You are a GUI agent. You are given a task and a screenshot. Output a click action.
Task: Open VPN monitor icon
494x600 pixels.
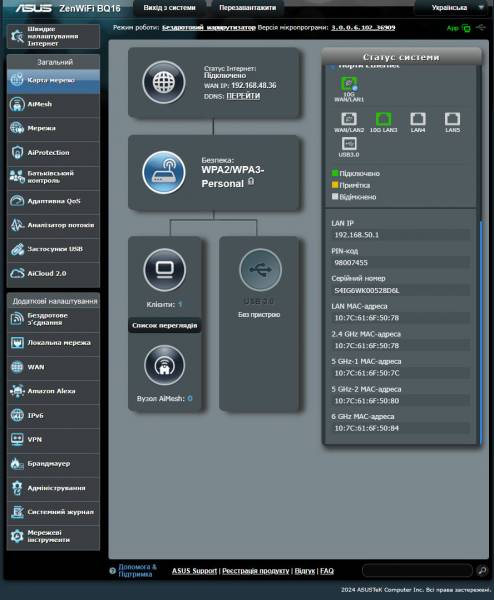point(17,439)
